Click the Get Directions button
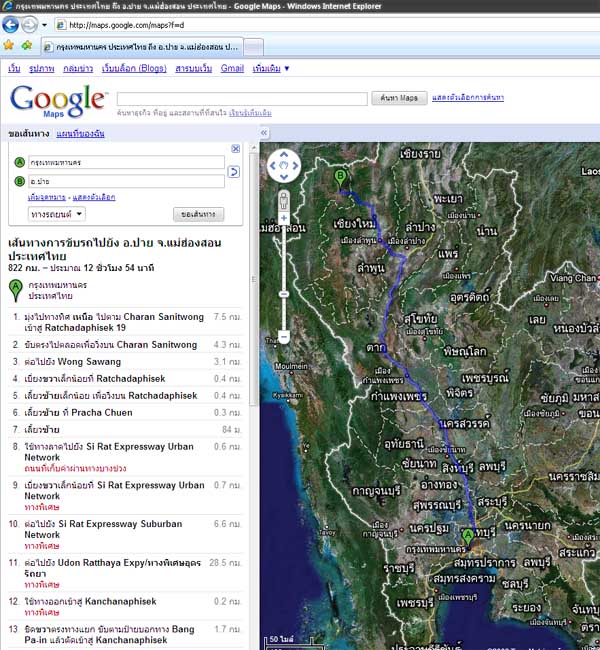This screenshot has width=600, height=650. pyautogui.click(x=198, y=214)
